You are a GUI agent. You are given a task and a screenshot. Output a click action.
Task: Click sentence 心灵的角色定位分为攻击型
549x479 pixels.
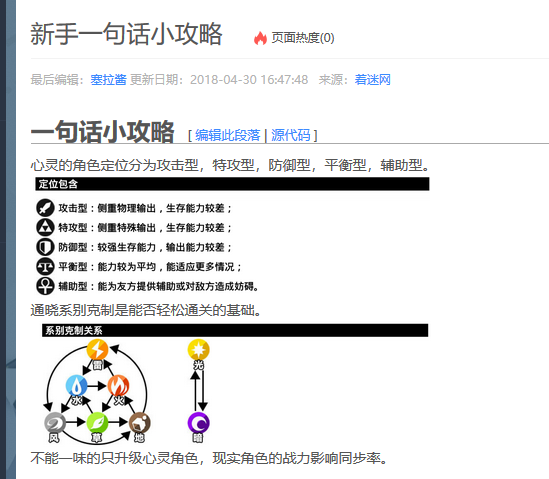[x=230, y=165]
